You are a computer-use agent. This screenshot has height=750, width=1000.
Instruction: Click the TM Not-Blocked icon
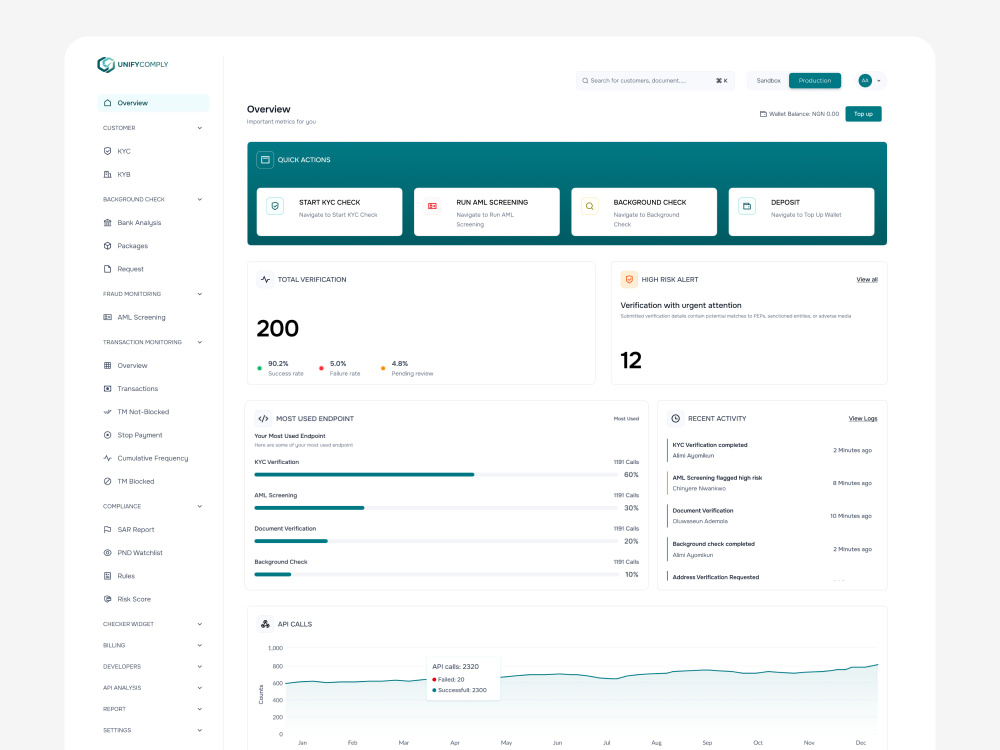107,412
